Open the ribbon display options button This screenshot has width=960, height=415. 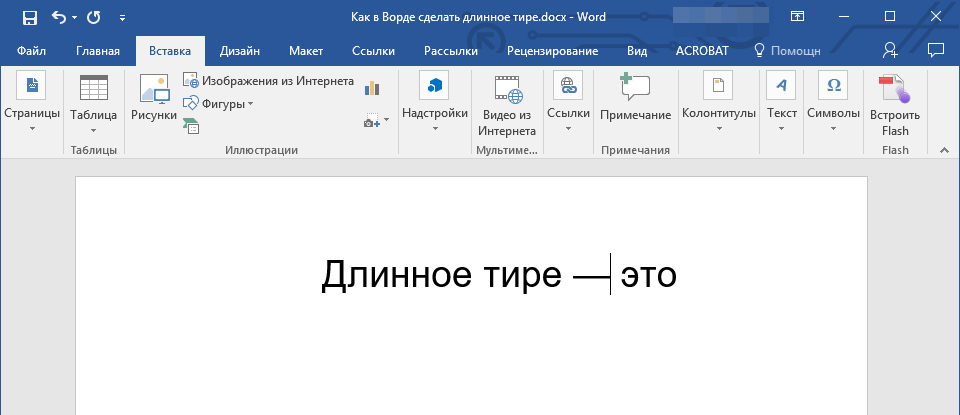(797, 17)
